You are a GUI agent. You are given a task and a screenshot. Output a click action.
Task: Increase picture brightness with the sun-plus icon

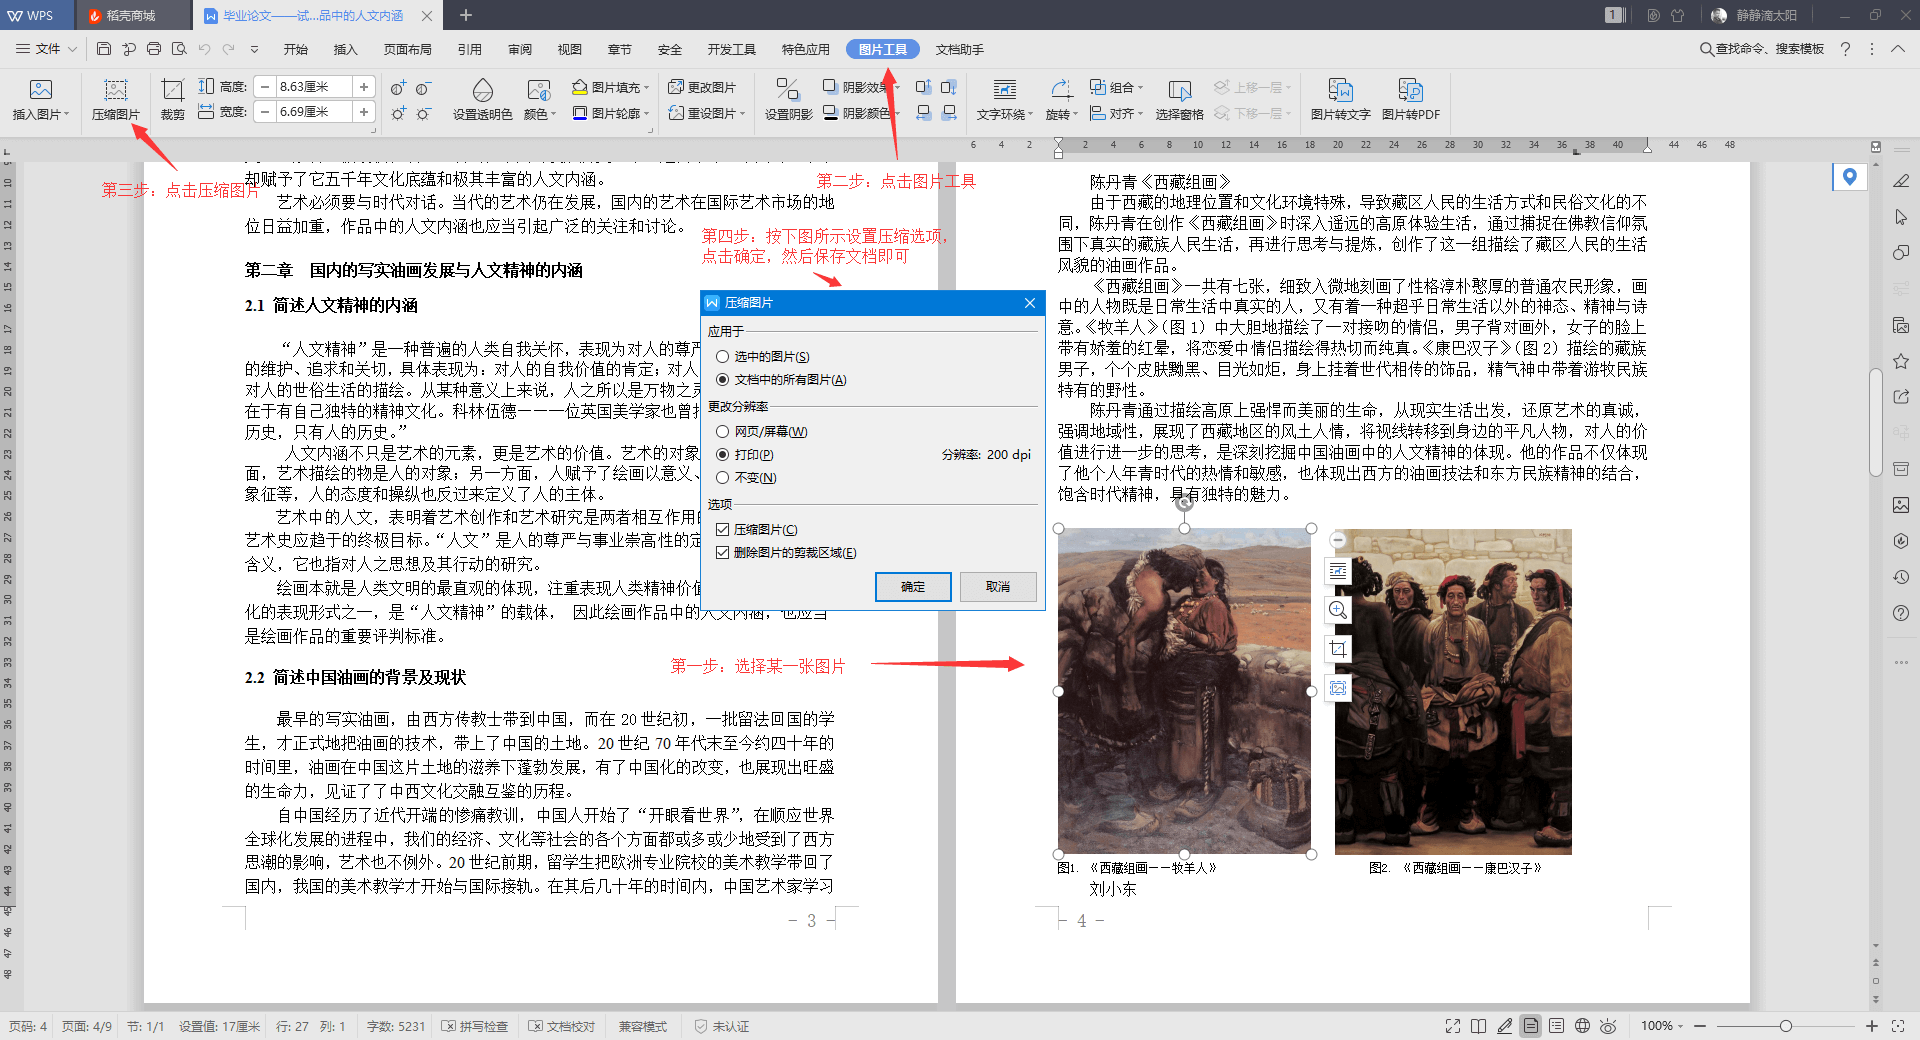tap(398, 113)
